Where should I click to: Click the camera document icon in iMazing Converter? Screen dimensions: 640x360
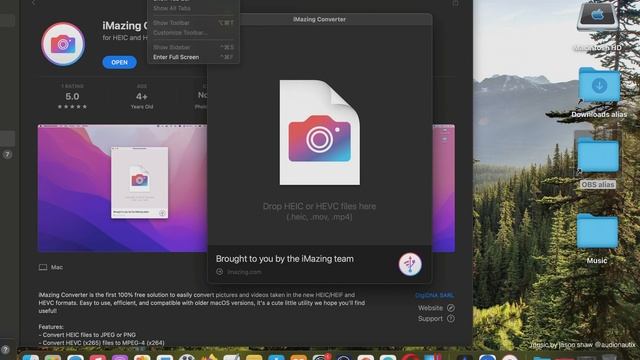(x=320, y=132)
